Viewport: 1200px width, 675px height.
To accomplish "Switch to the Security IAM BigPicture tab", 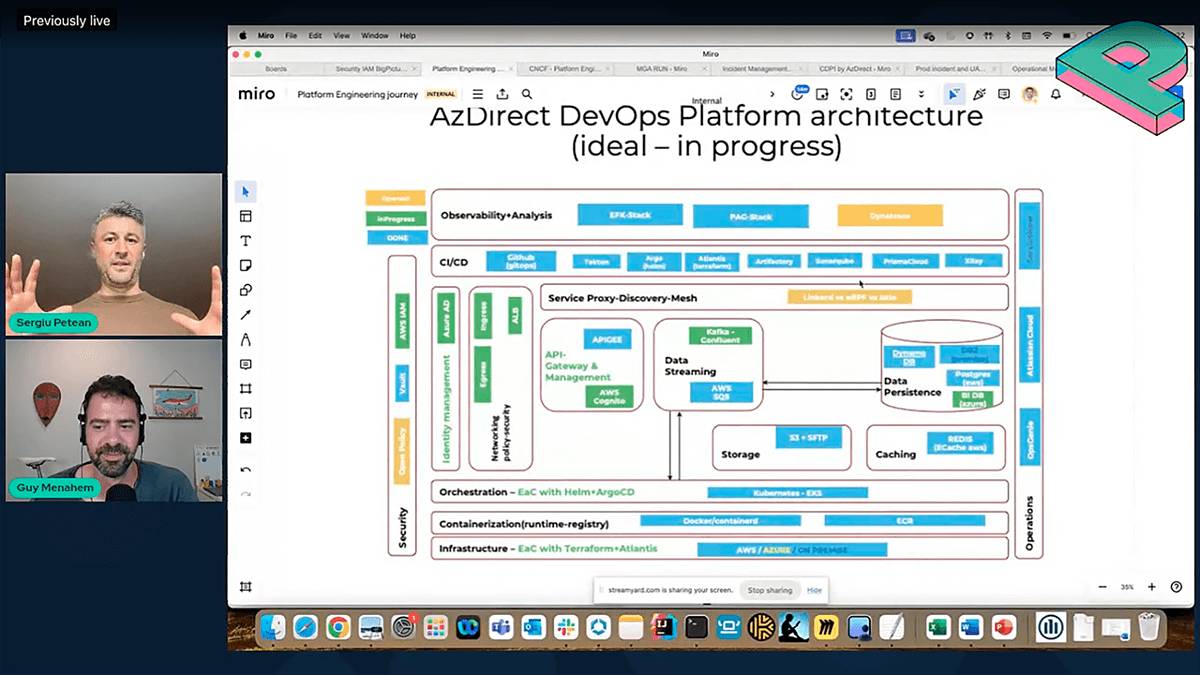I will [373, 69].
